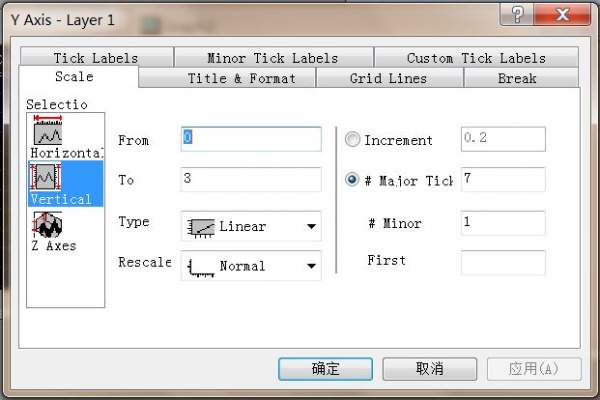This screenshot has height=400, width=600.
Task: Click the # Minor ticks input field
Action: [503, 223]
